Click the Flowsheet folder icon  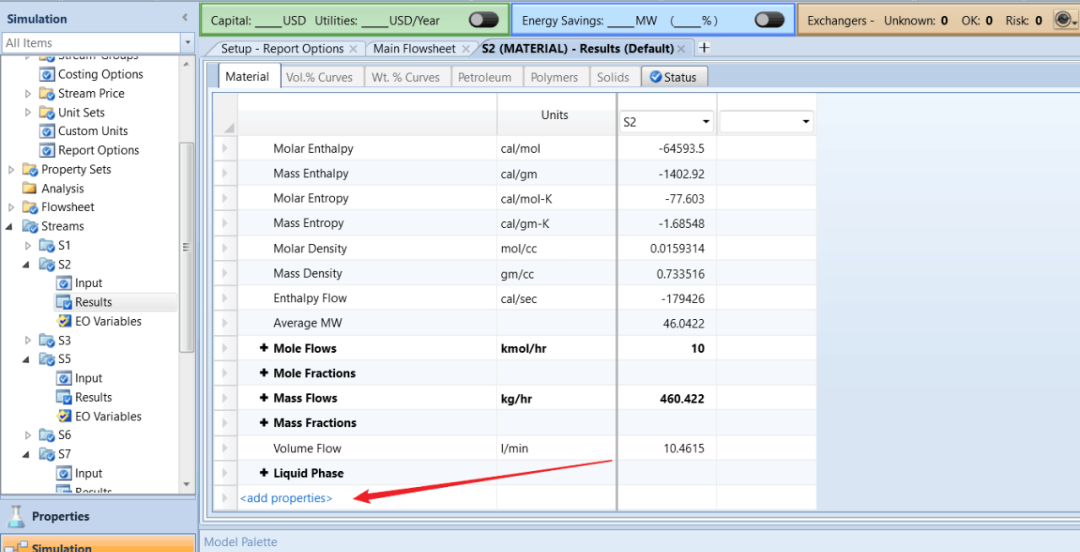pos(30,207)
